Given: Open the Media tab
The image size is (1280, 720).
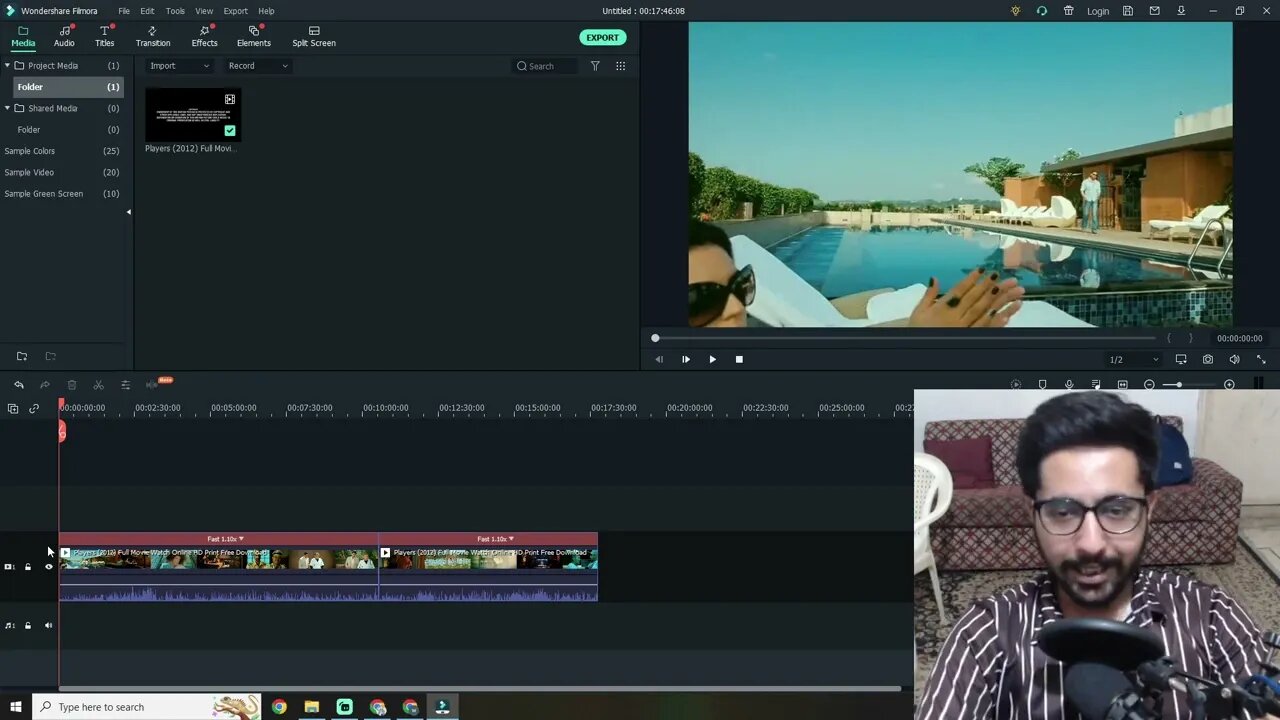Looking at the screenshot, I should (23, 37).
